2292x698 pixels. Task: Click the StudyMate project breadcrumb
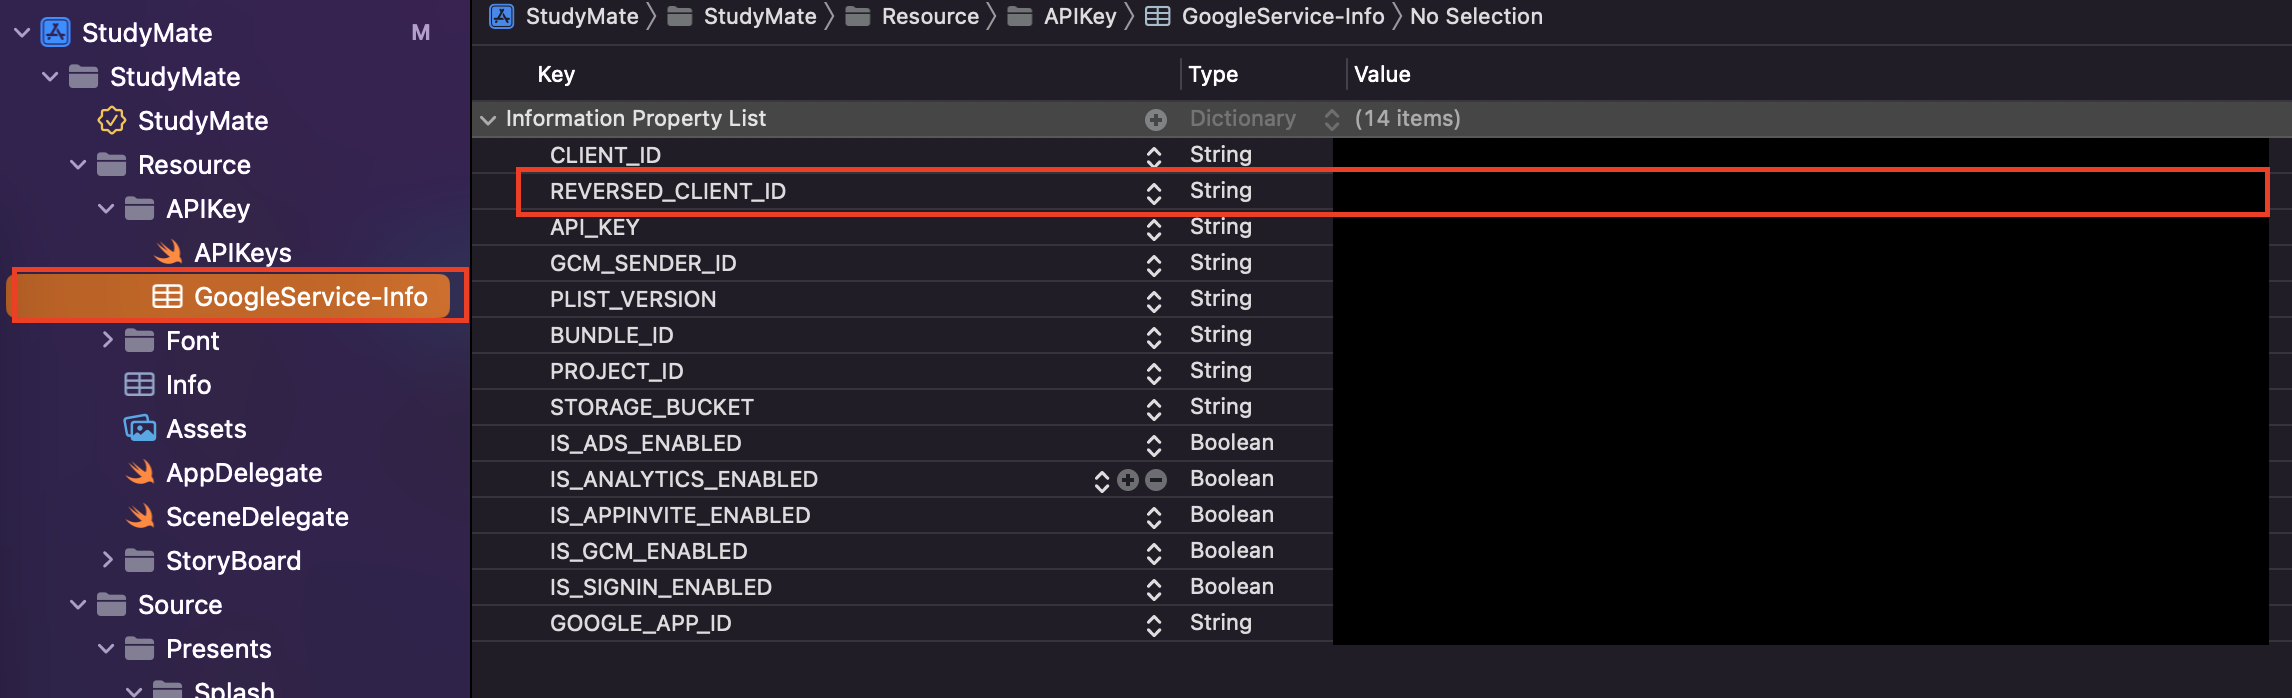pos(564,16)
